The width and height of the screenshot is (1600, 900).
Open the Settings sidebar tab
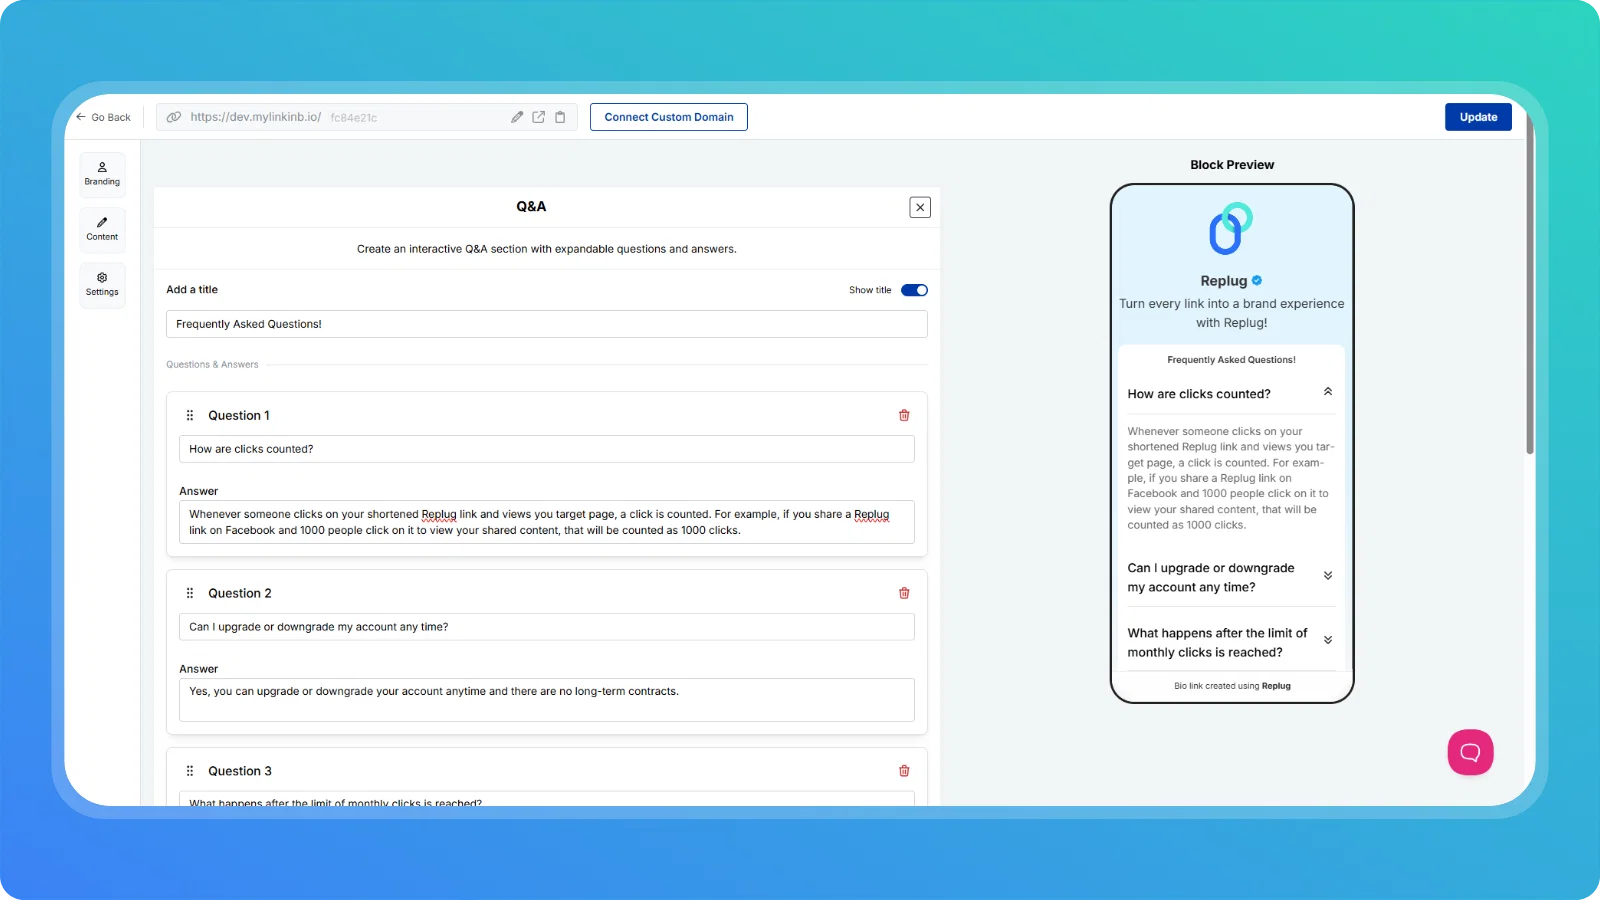[x=102, y=284]
